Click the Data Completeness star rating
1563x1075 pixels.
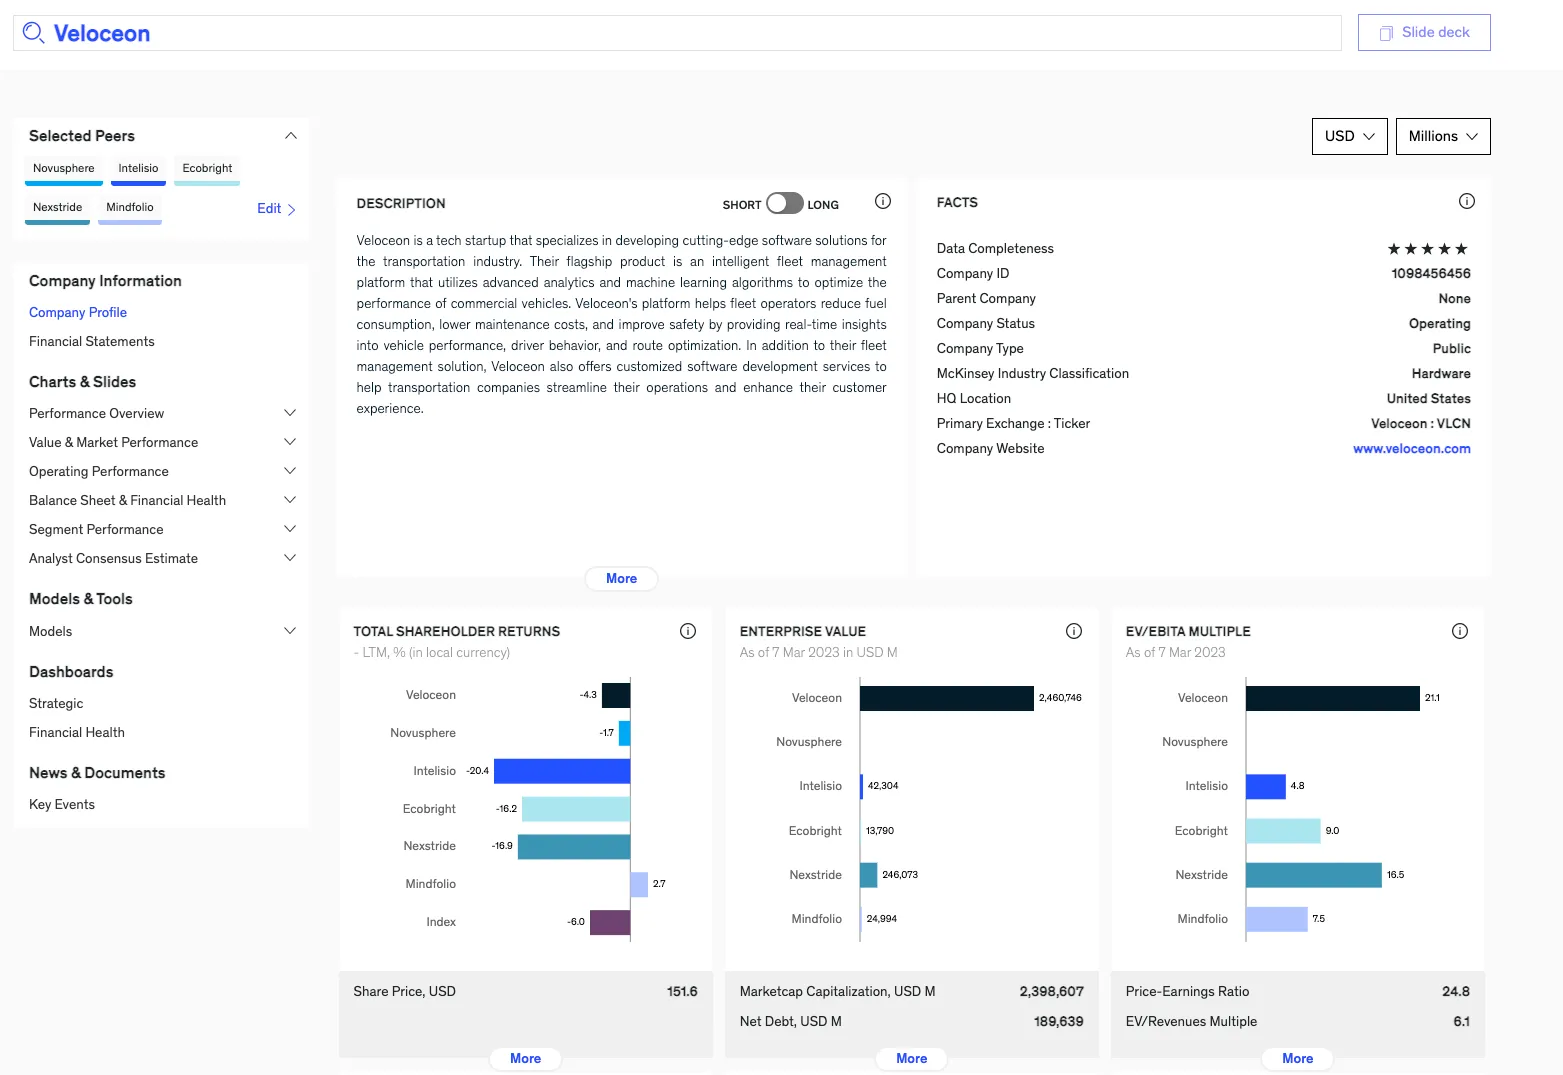tap(1428, 248)
